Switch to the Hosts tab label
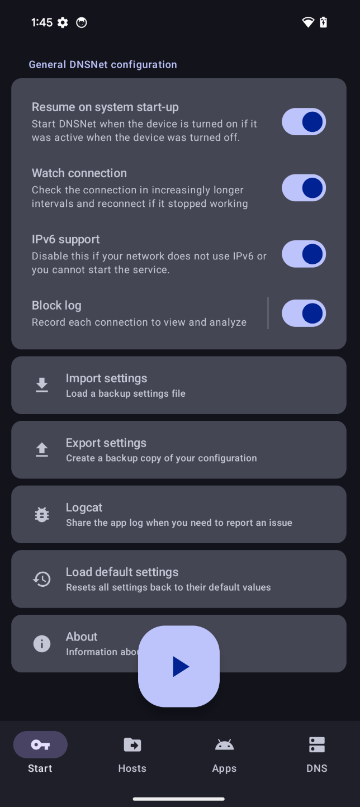Screen dimensions: 360x807 pos(132,768)
